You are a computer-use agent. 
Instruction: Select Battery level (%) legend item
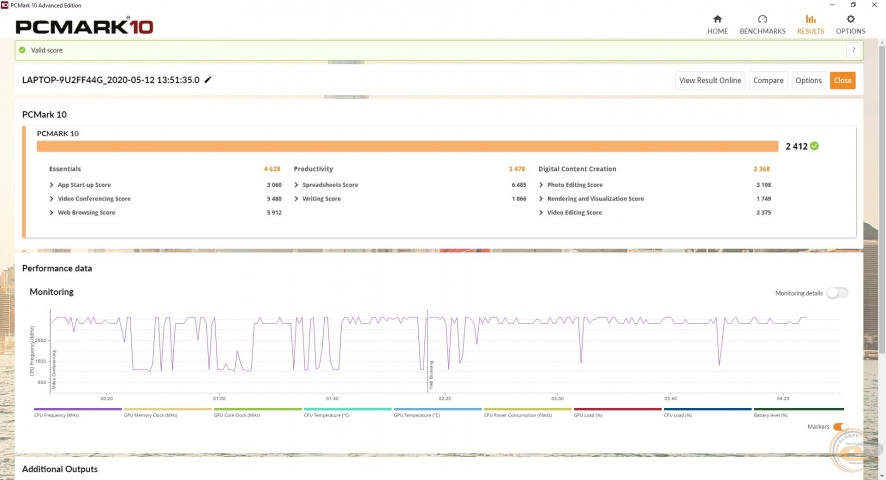pos(798,412)
